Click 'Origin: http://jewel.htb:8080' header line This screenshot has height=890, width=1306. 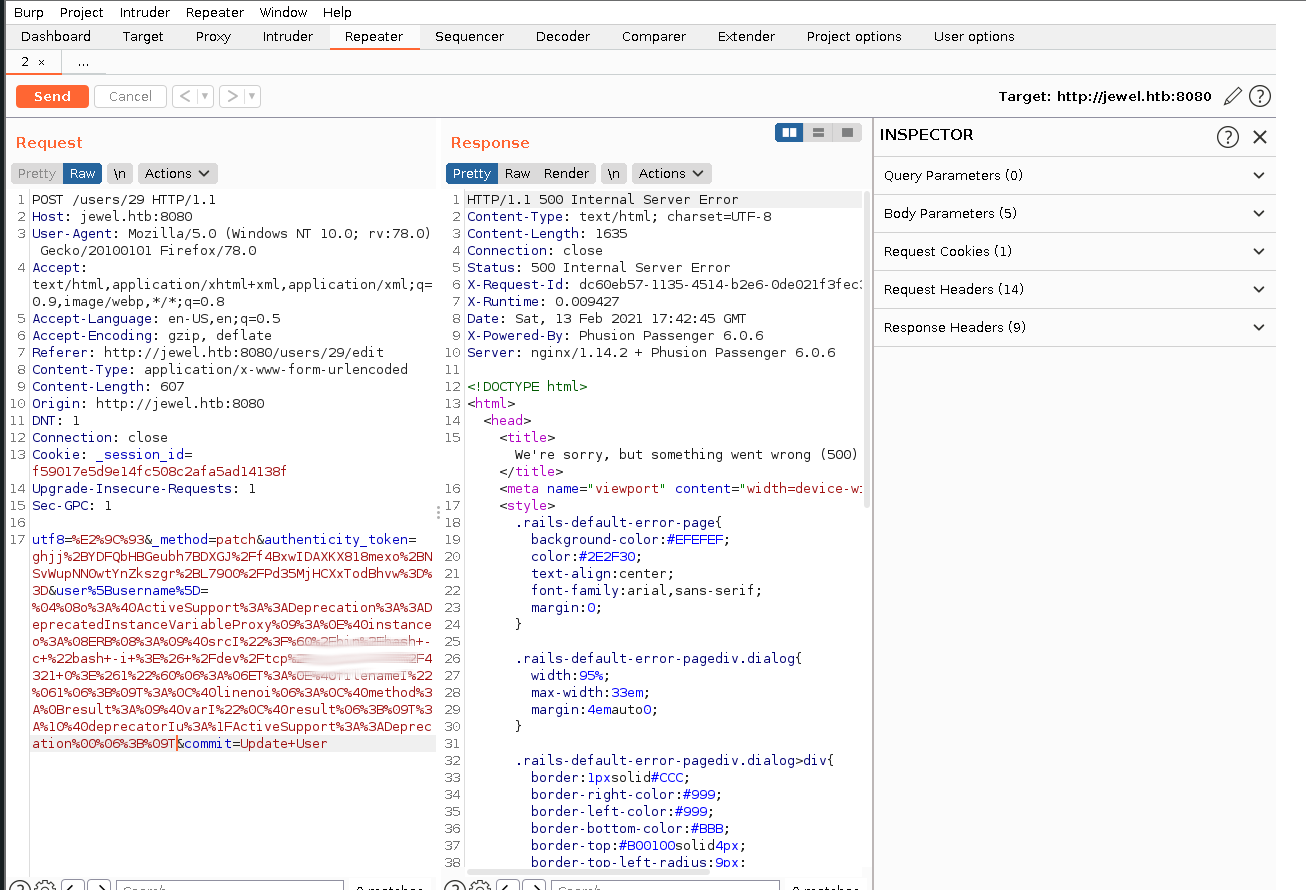pyautogui.click(x=148, y=403)
